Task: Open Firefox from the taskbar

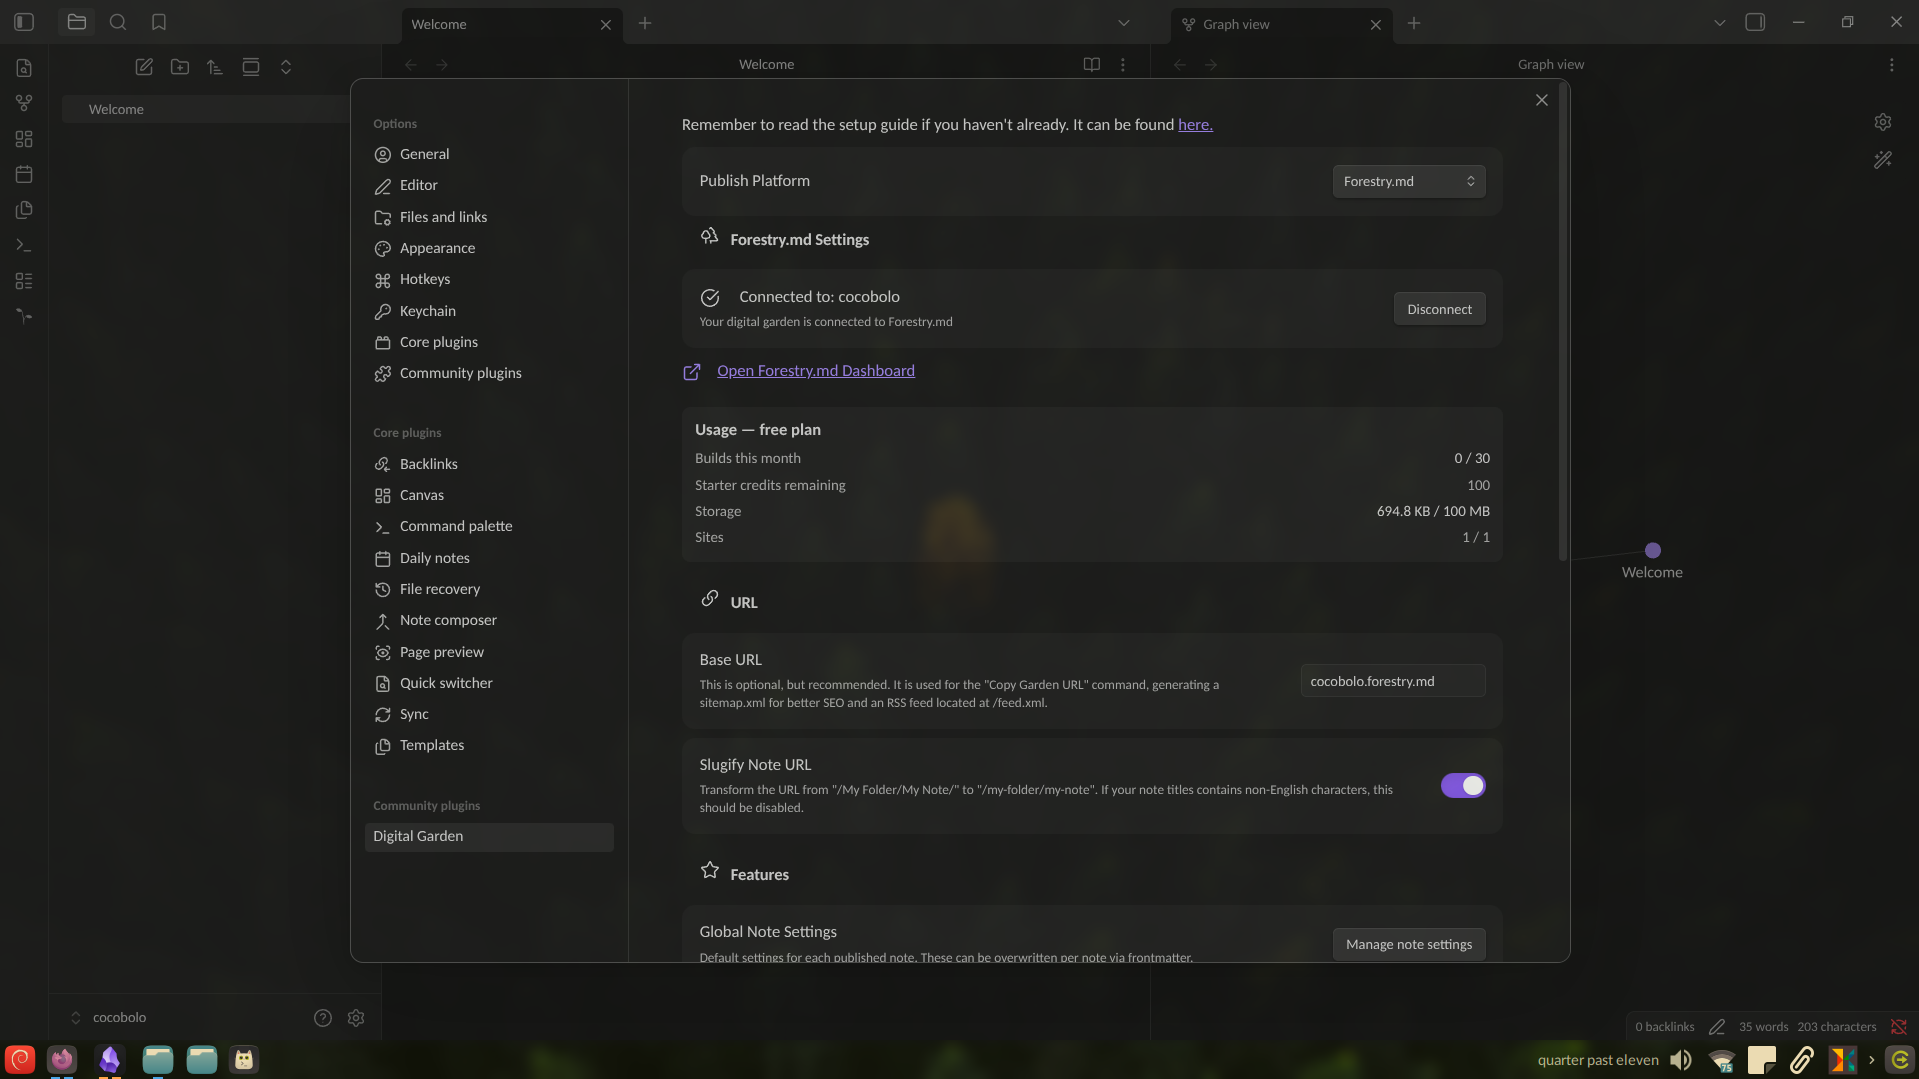Action: click(x=62, y=1059)
